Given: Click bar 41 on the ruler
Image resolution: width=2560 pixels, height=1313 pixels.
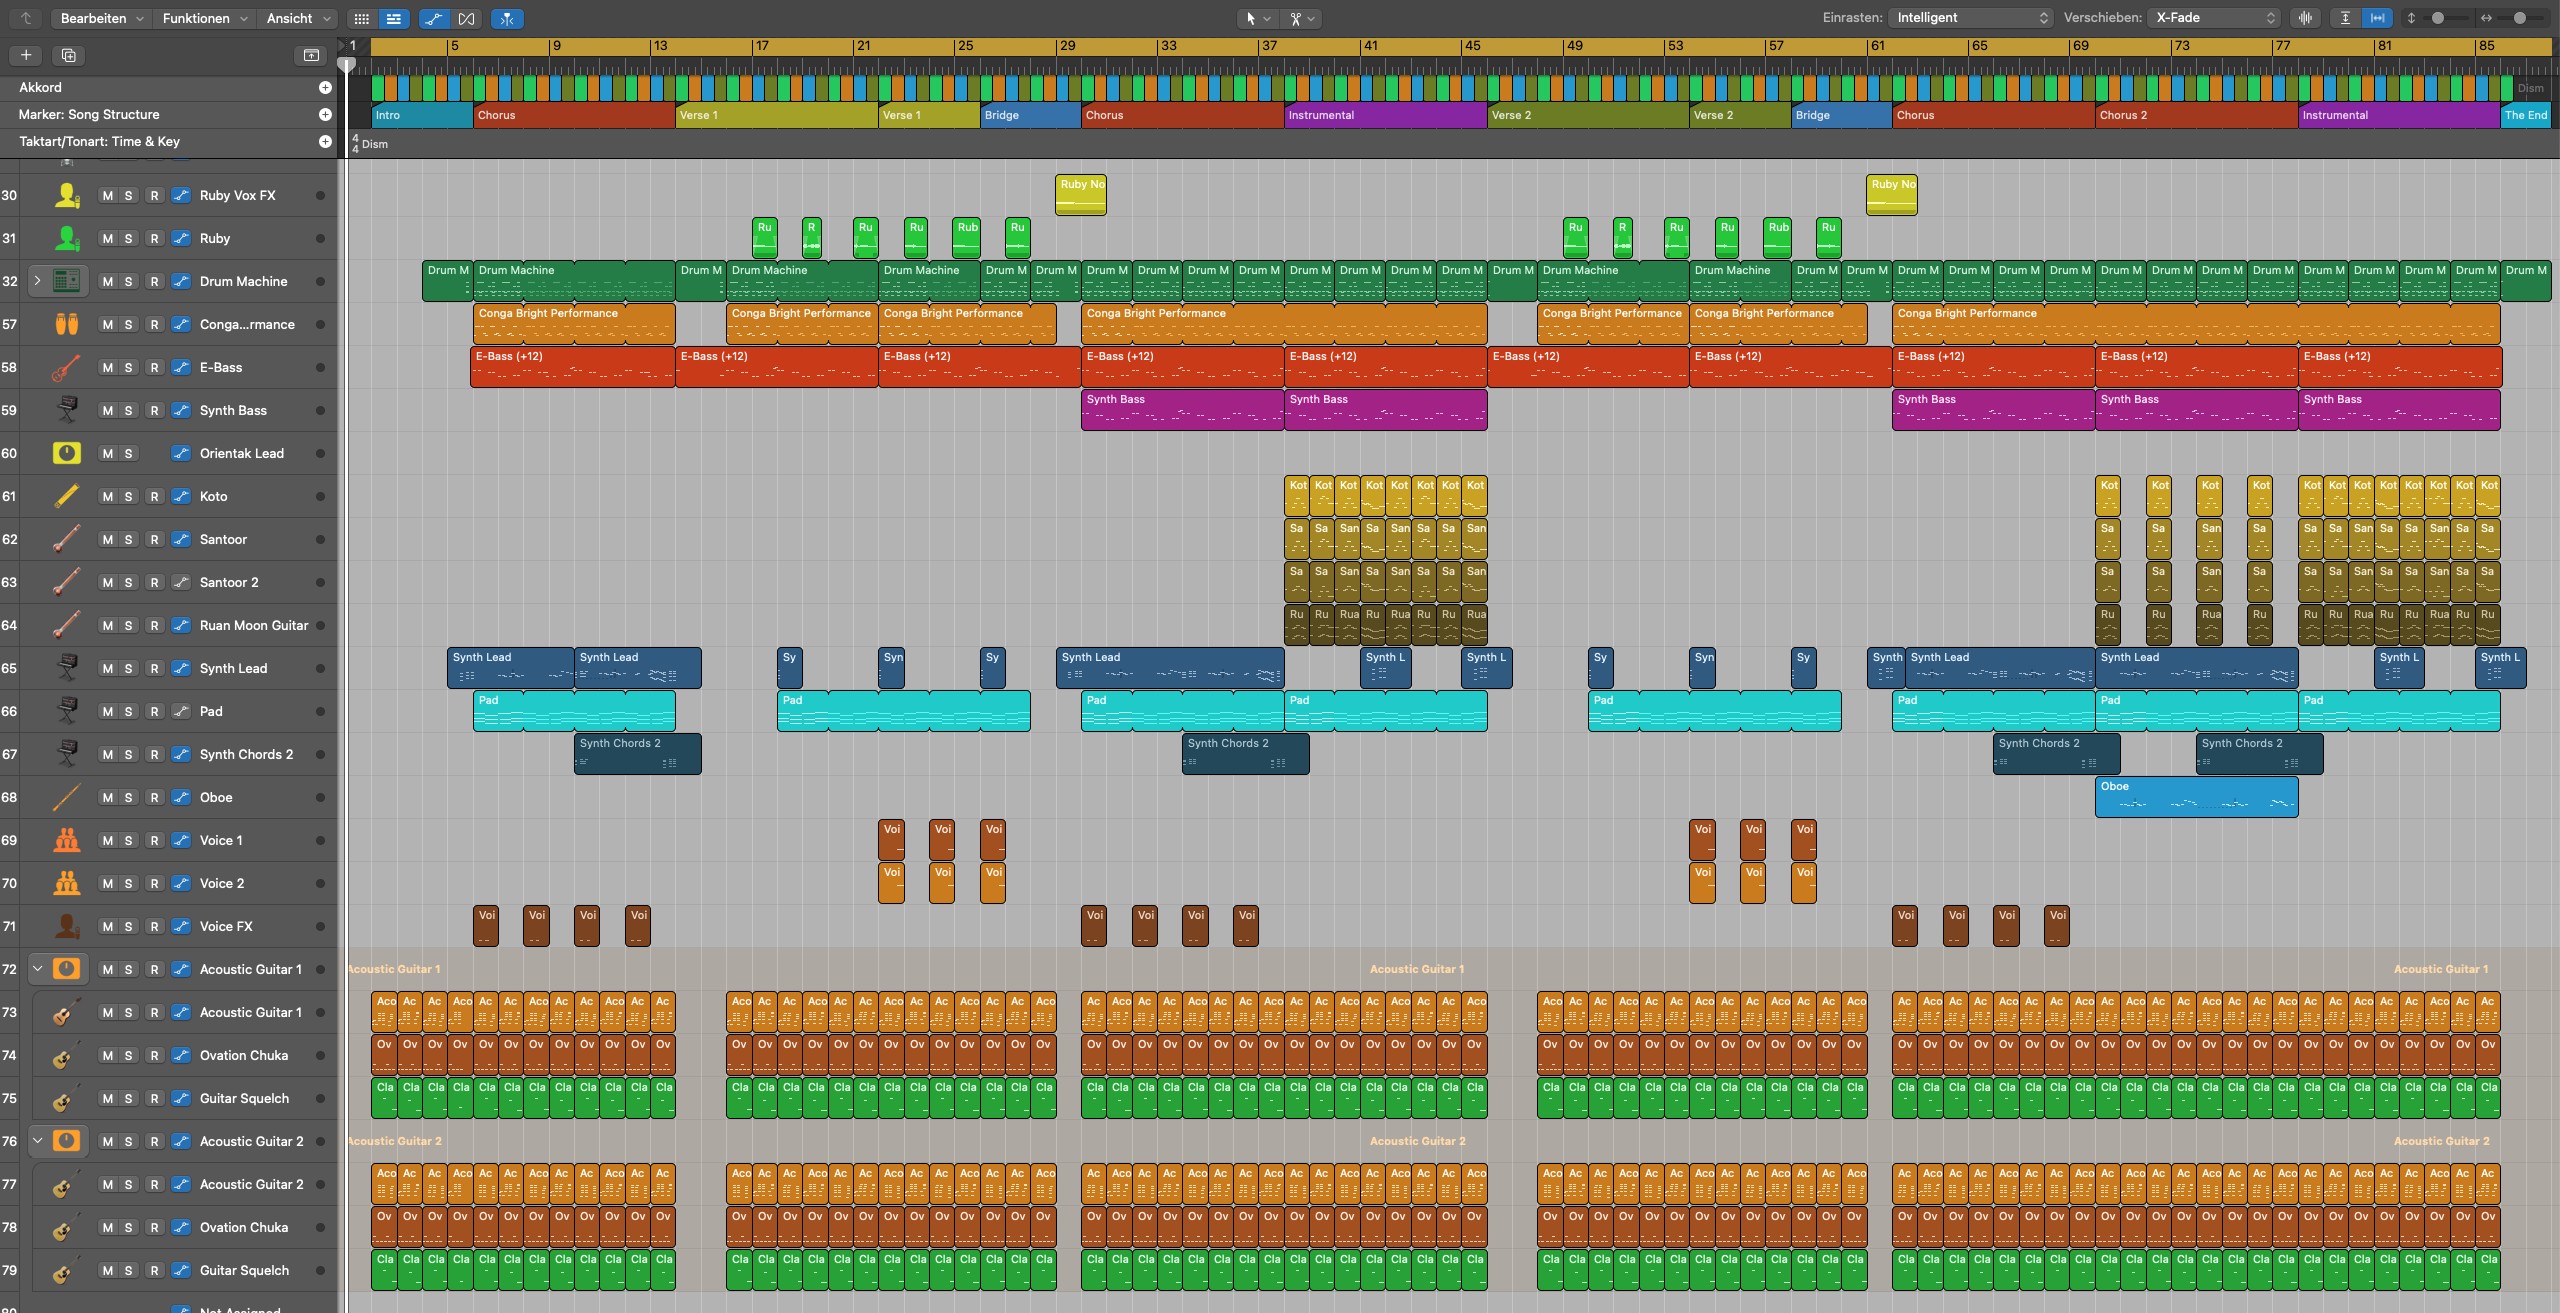Looking at the screenshot, I should point(1371,46).
